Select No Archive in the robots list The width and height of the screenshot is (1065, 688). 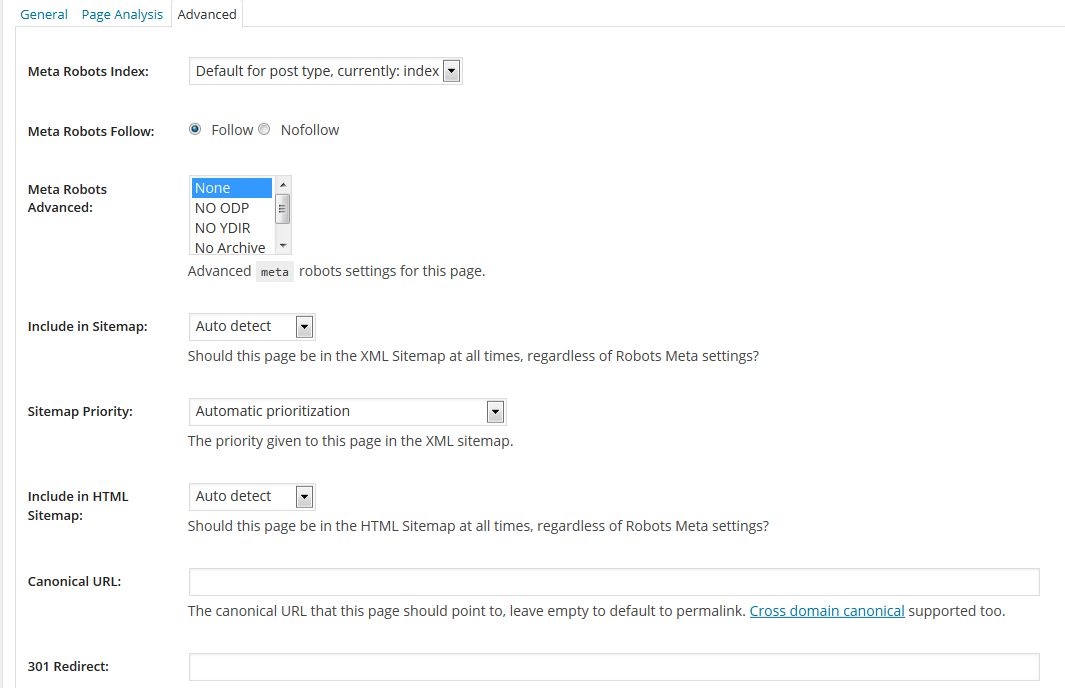point(232,247)
